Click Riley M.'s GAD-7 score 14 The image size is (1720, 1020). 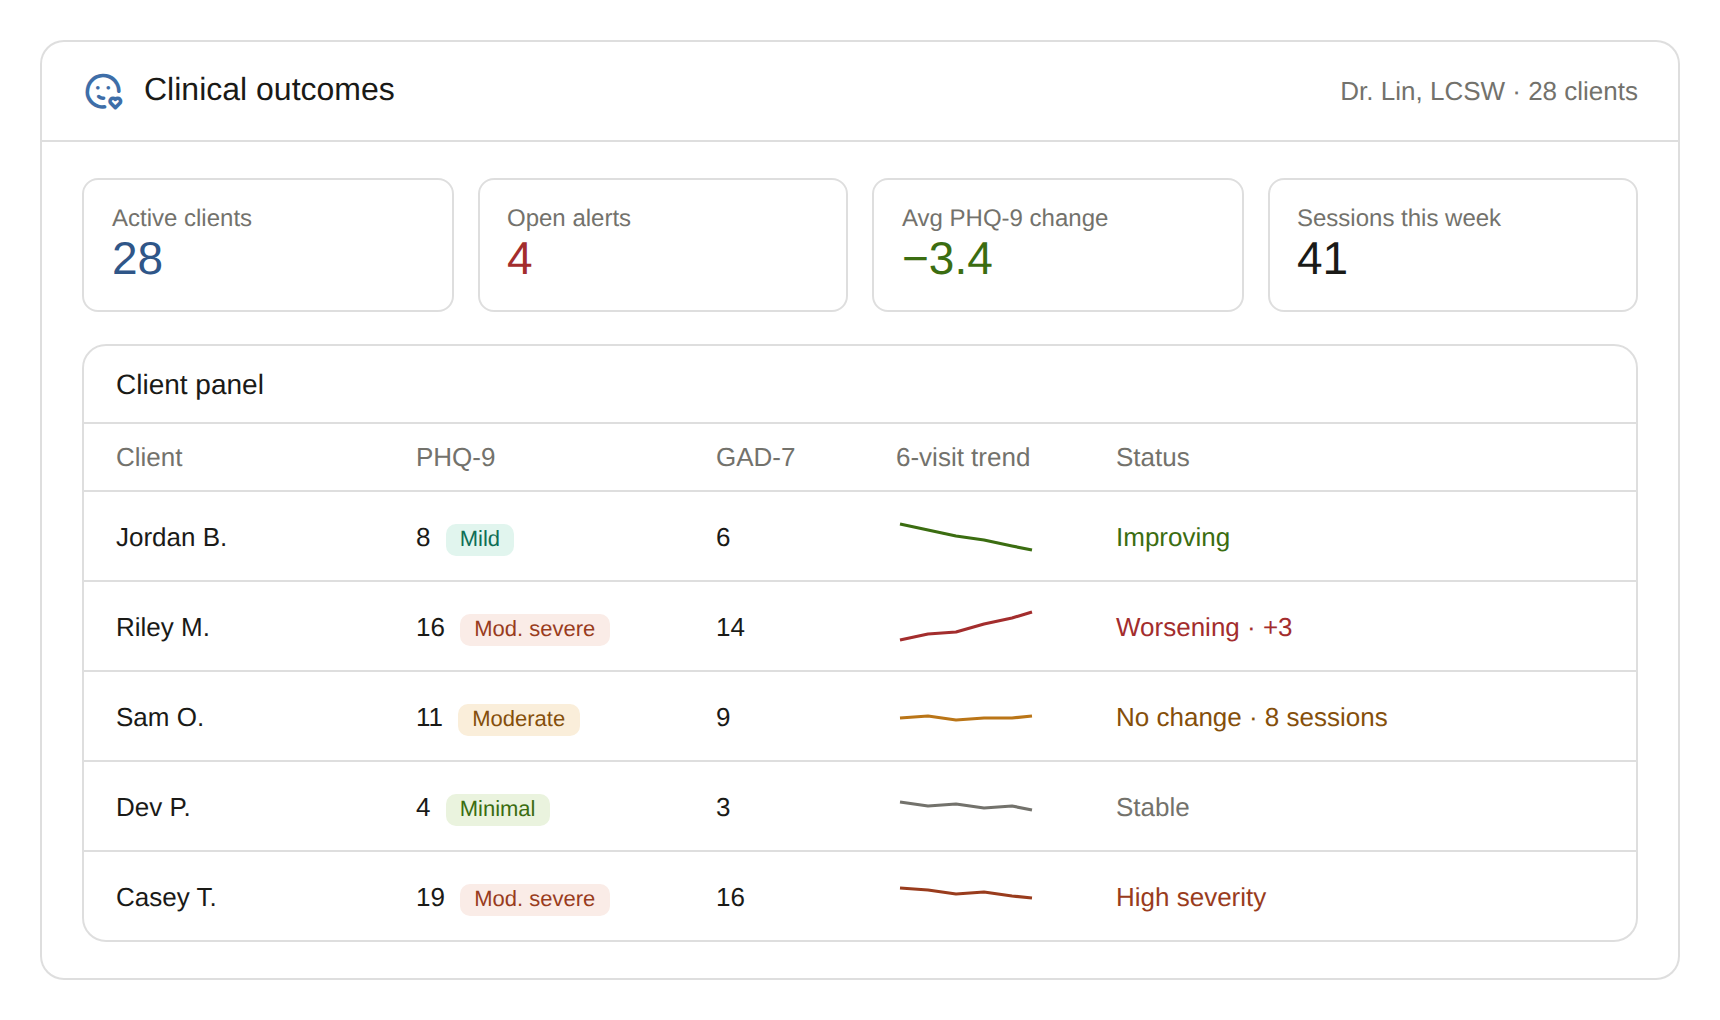(x=730, y=627)
